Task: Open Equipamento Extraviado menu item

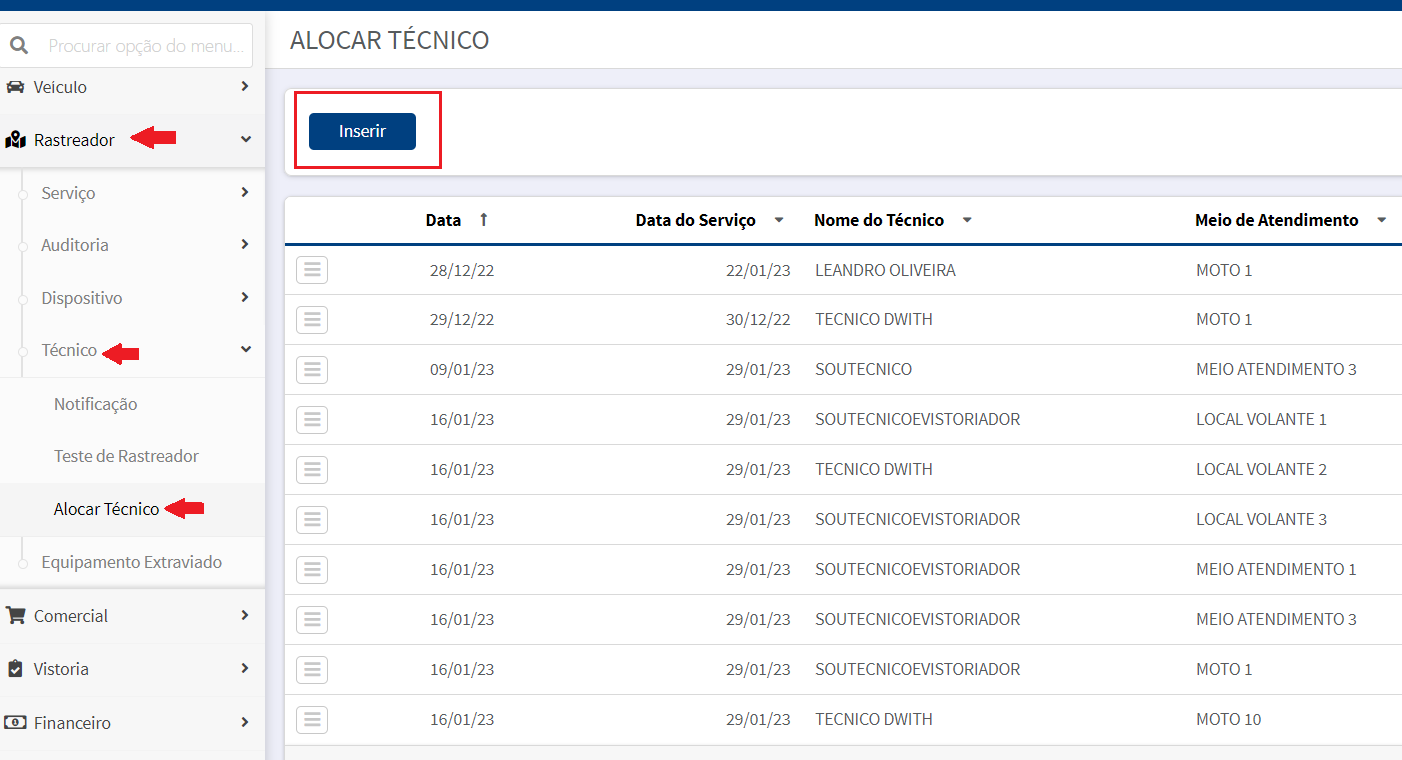Action: [131, 562]
